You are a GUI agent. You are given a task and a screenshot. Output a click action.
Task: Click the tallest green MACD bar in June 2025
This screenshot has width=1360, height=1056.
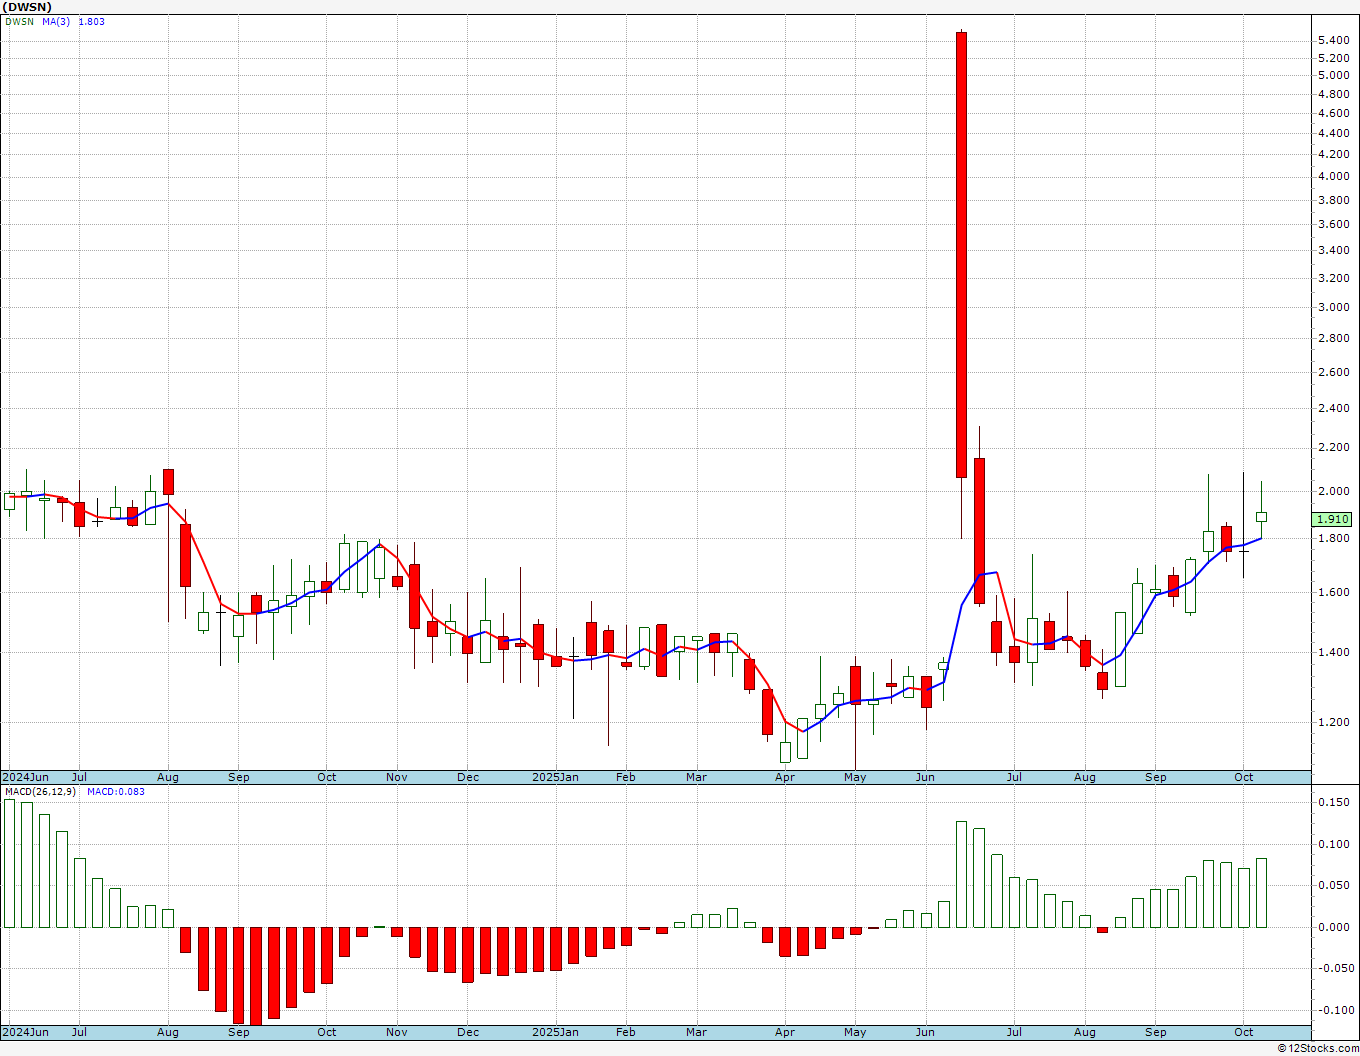click(961, 874)
